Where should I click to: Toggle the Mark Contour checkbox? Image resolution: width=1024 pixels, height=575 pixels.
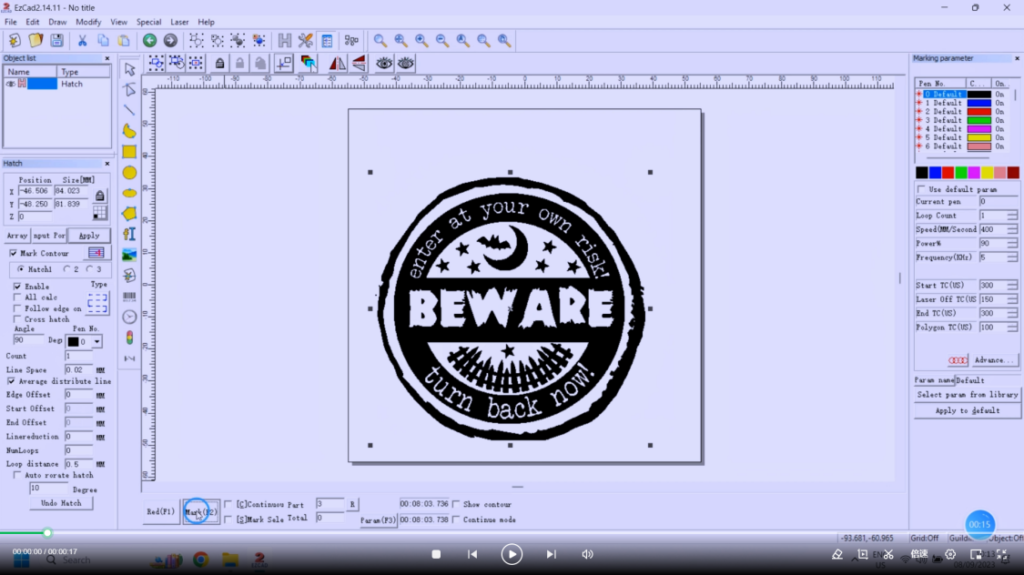click(13, 254)
